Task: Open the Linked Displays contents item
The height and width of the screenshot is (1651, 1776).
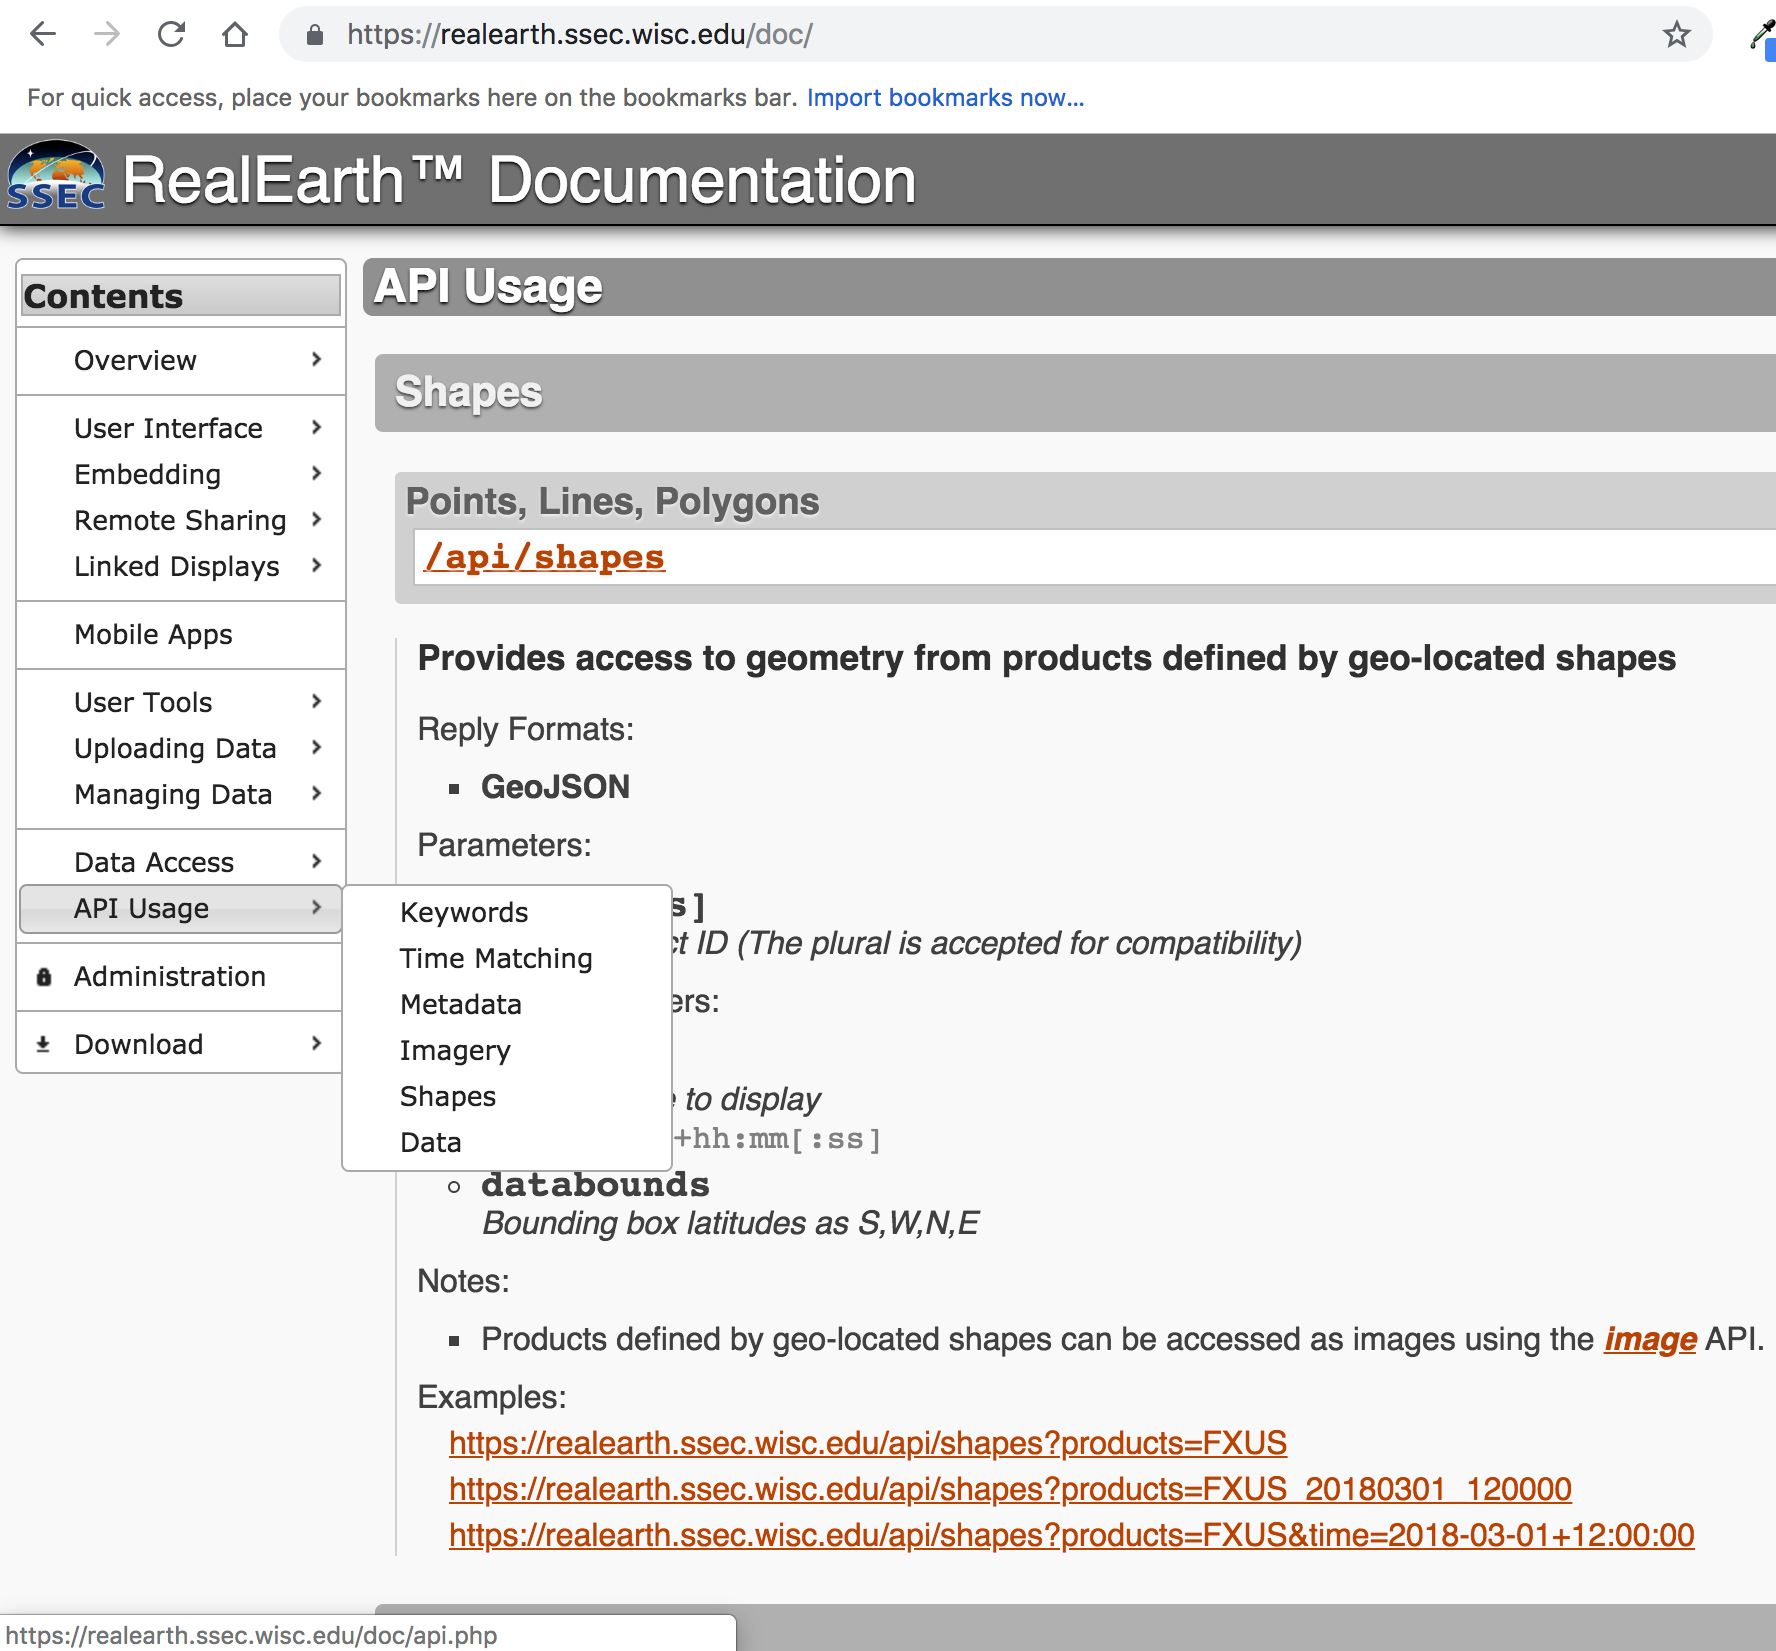Action: coord(181,567)
